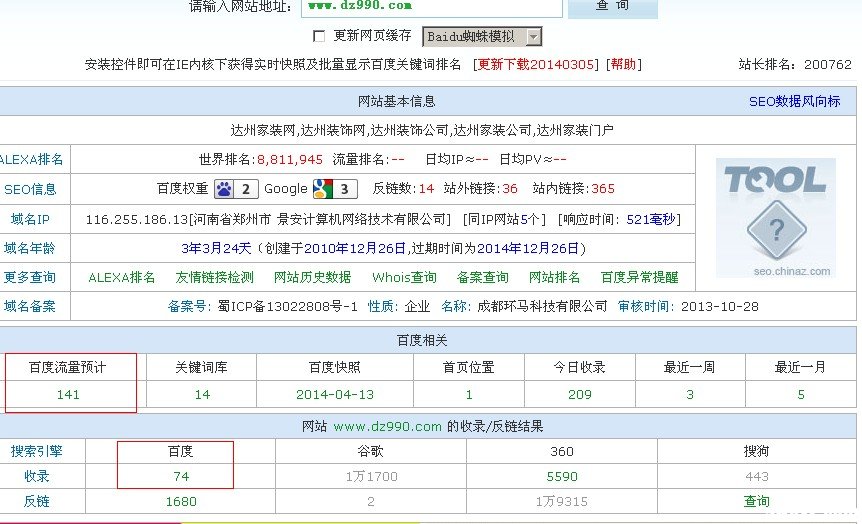Open SEO数据风向标 link
Screen dimensions: 862x524
pos(794,101)
